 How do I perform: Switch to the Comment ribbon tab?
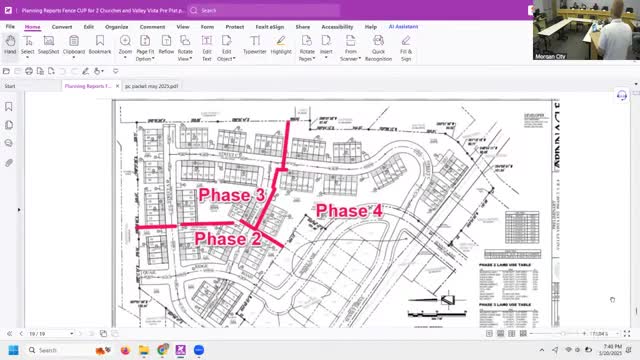click(152, 27)
